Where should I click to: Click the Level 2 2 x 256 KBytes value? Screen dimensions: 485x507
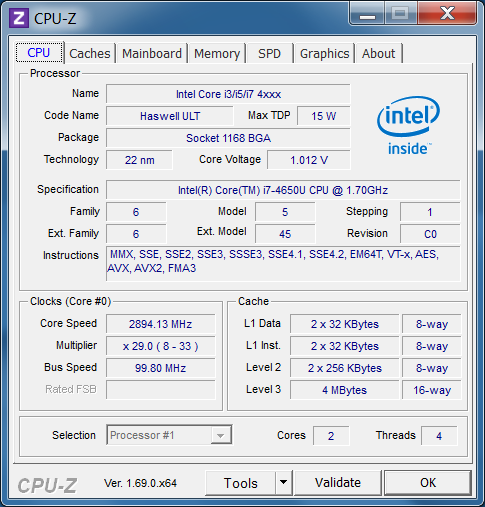point(345,368)
